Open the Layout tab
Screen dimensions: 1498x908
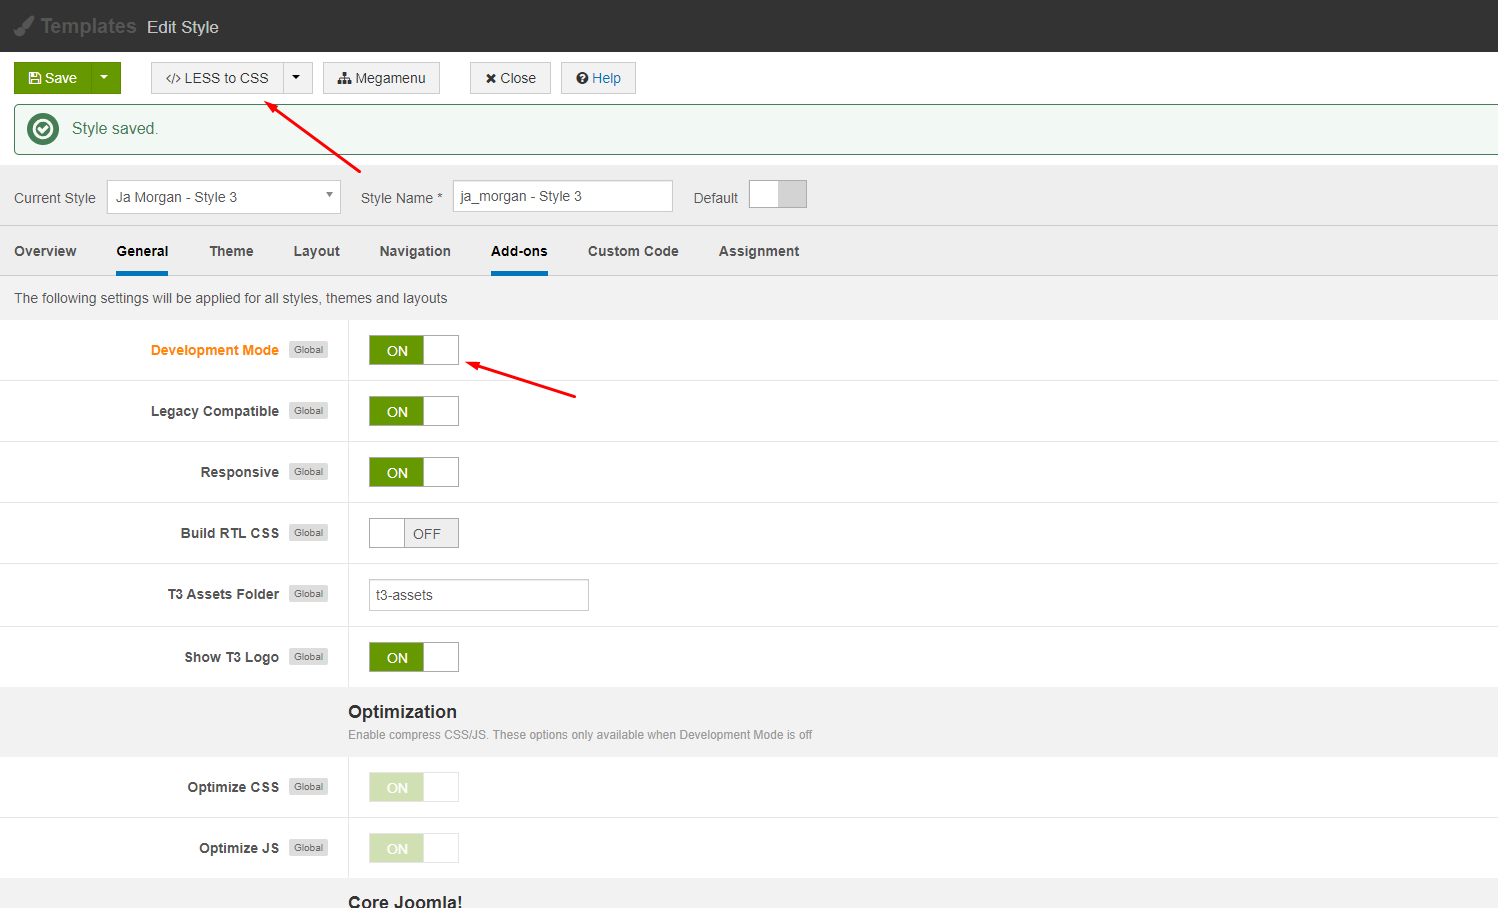point(317,251)
